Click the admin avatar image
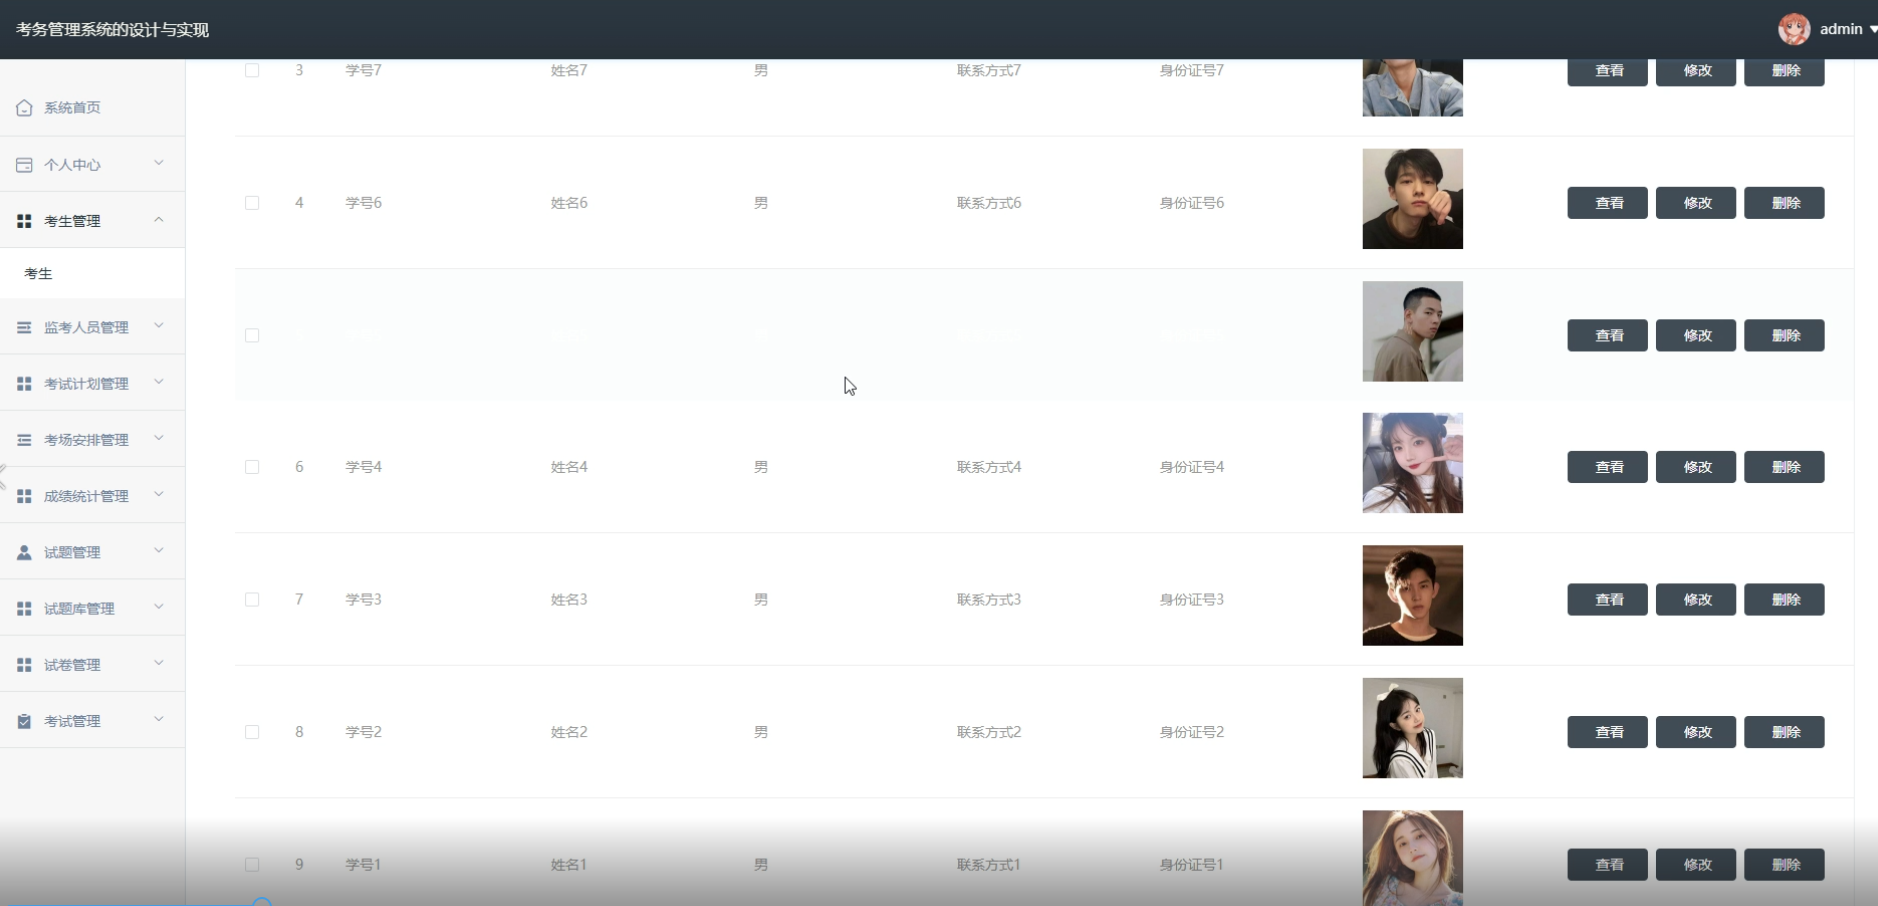1878x906 pixels. [1795, 28]
